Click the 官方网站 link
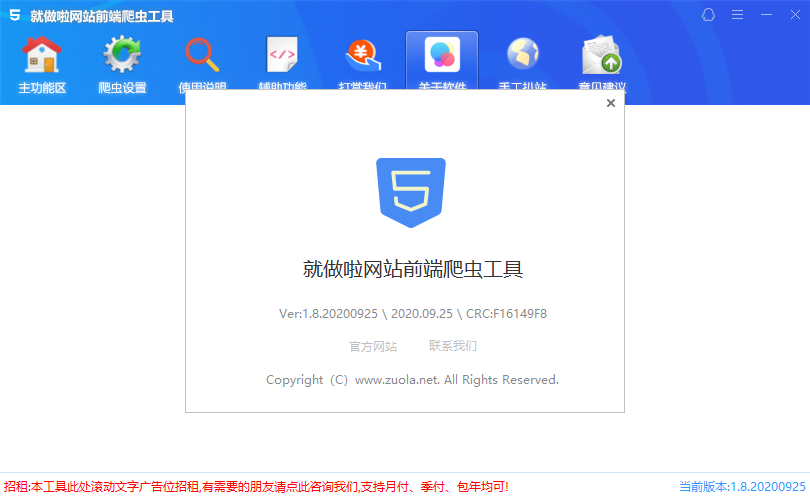This screenshot has height=501, width=810. click(x=373, y=346)
